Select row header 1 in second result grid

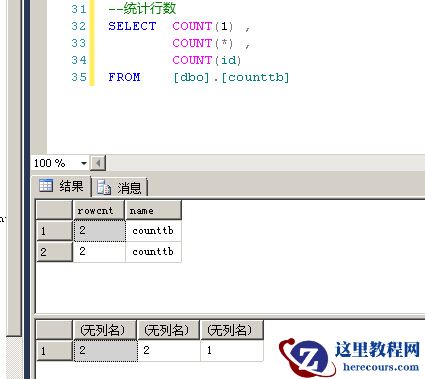point(54,350)
